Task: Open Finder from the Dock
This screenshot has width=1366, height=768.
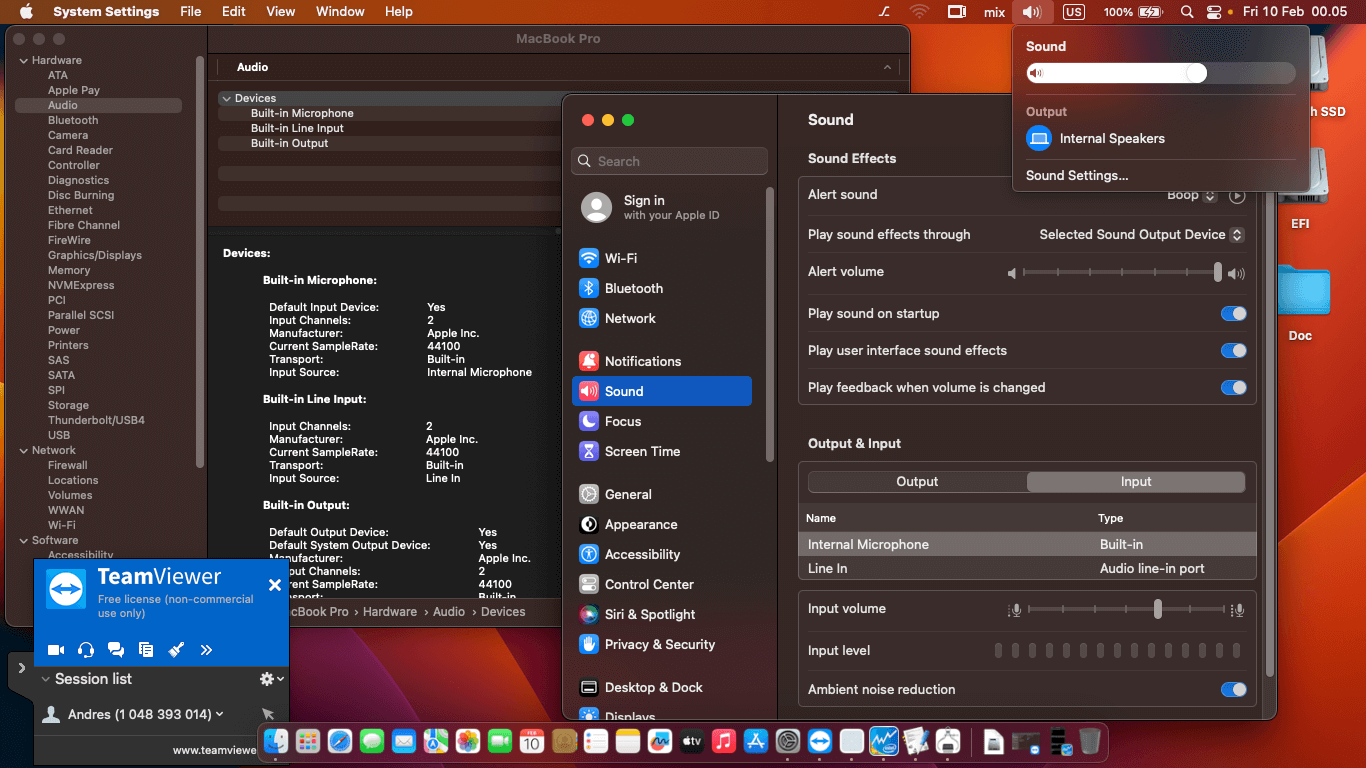Action: tap(277, 741)
